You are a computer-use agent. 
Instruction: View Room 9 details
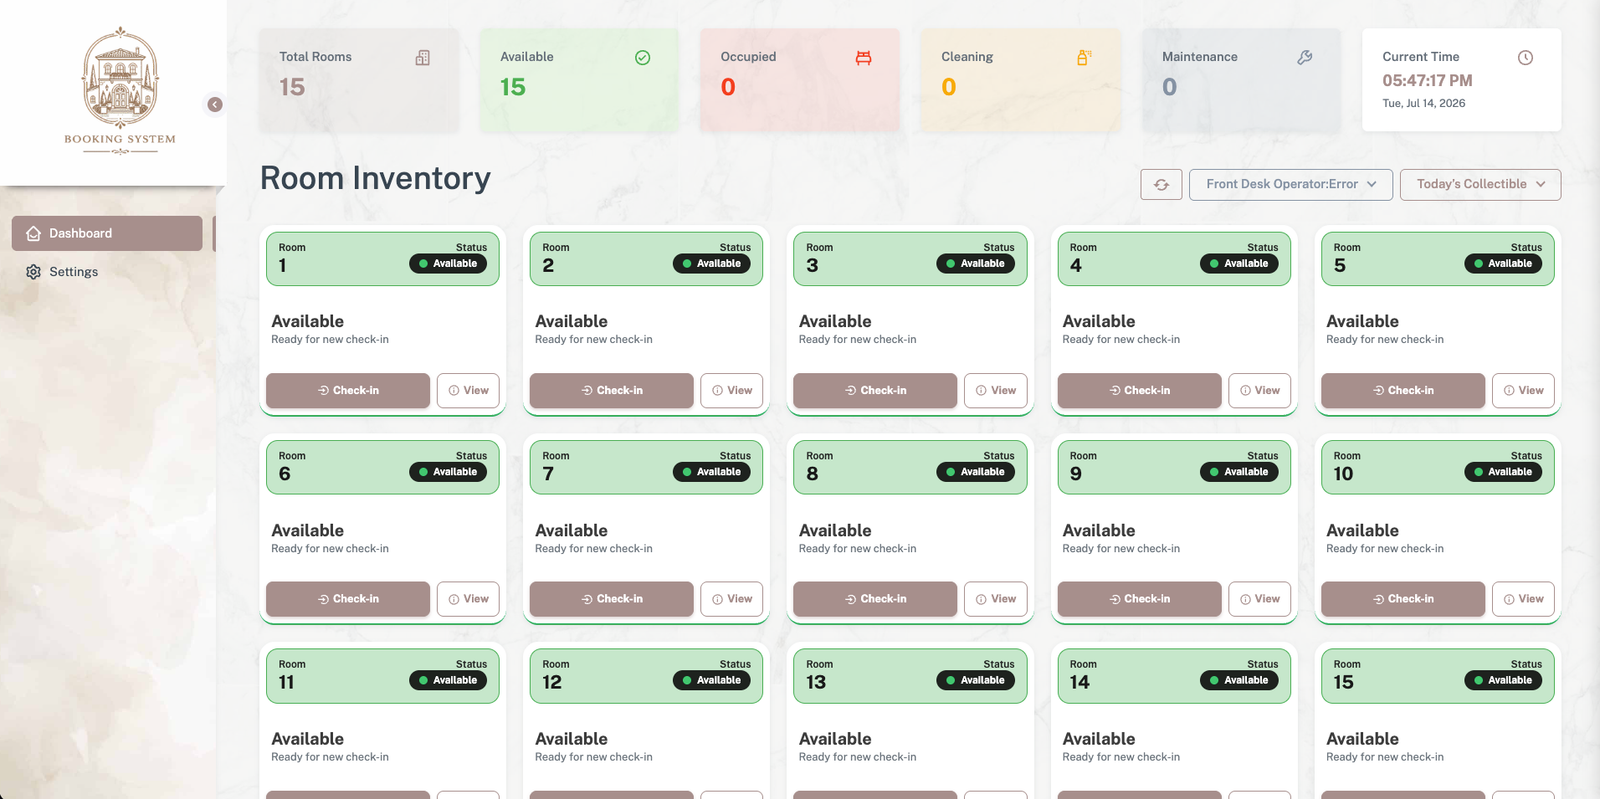coord(1259,599)
